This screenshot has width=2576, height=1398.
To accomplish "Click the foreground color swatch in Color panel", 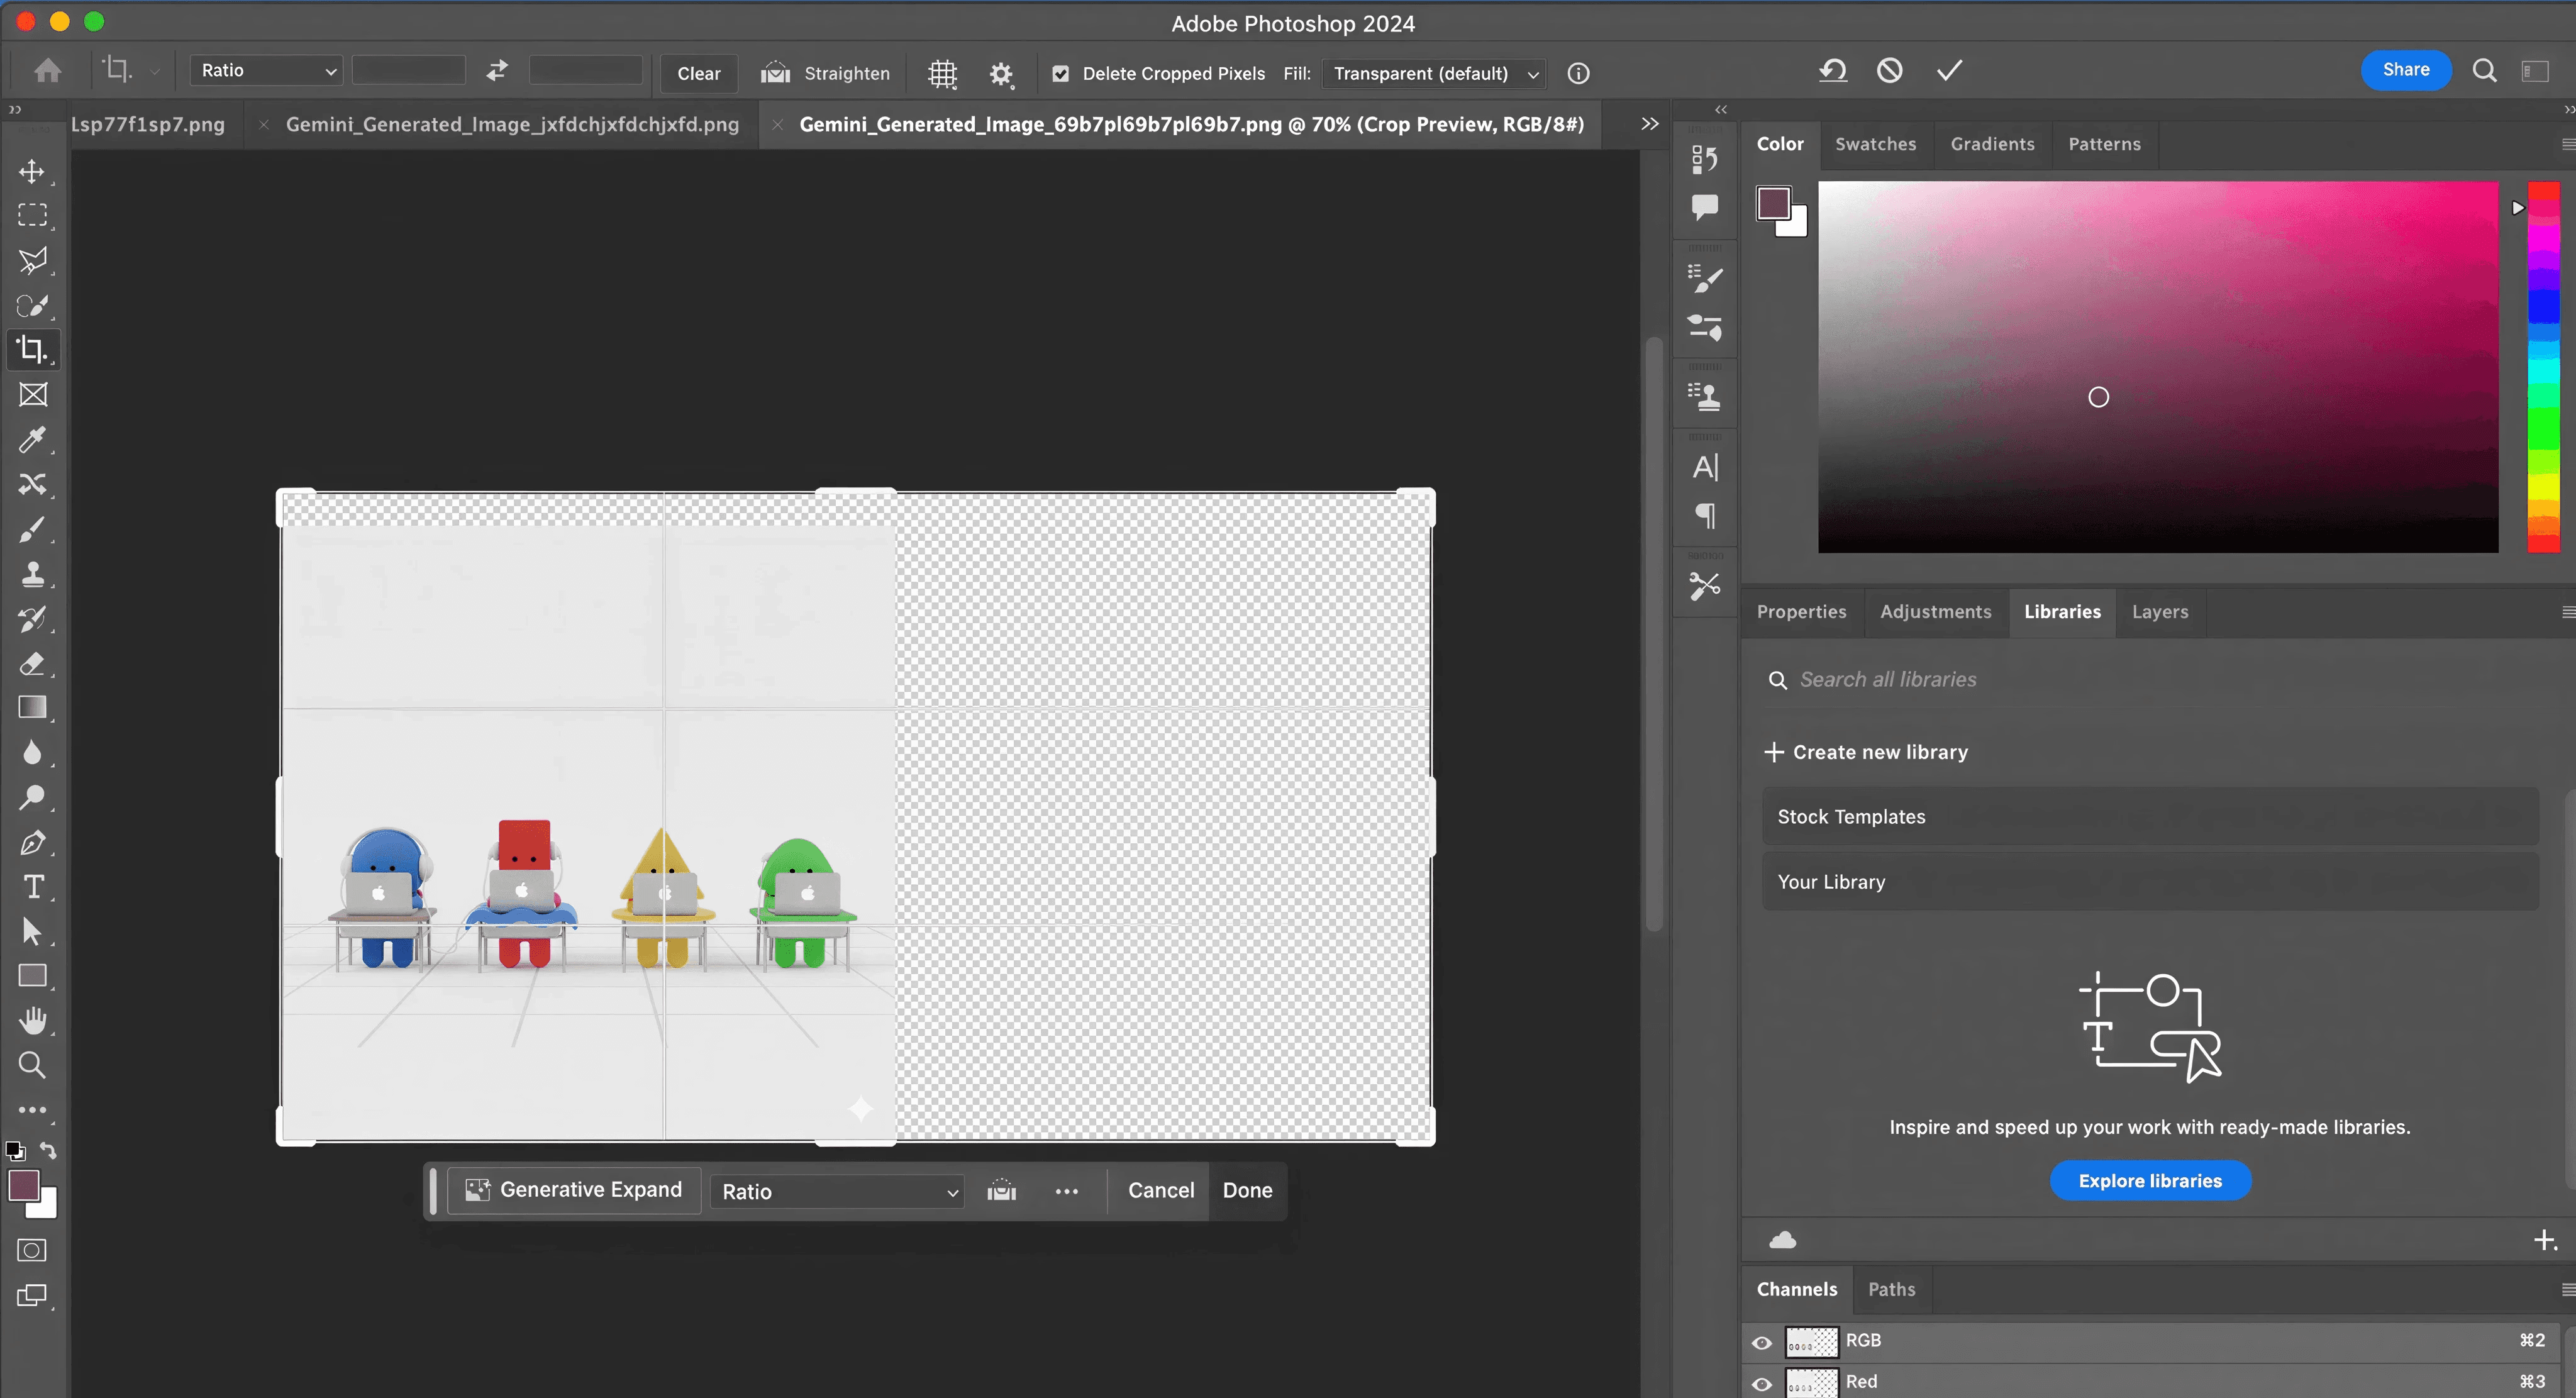I will click(x=1773, y=203).
